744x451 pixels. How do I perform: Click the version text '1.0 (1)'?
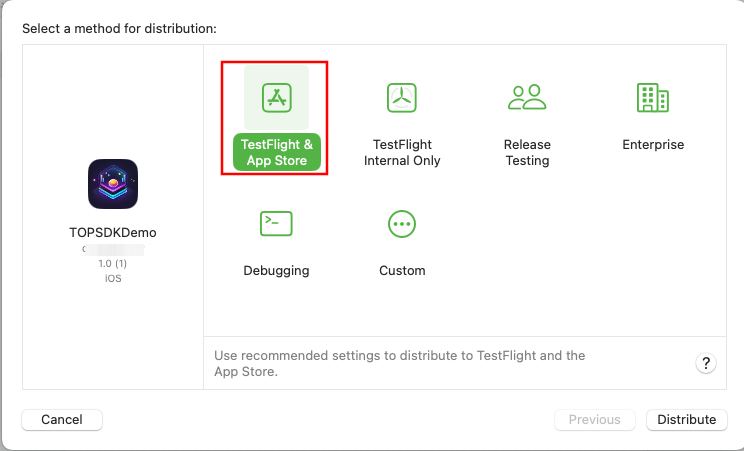pos(112,263)
